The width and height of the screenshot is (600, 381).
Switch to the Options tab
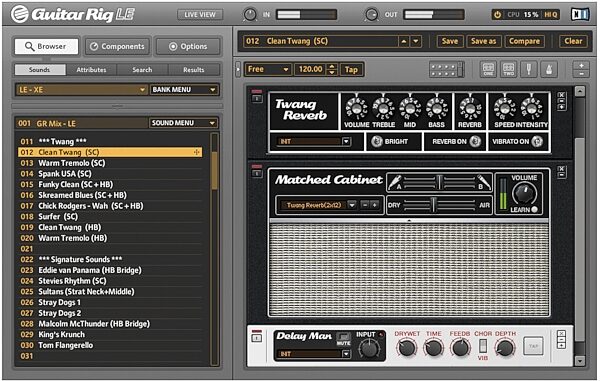tap(188, 46)
